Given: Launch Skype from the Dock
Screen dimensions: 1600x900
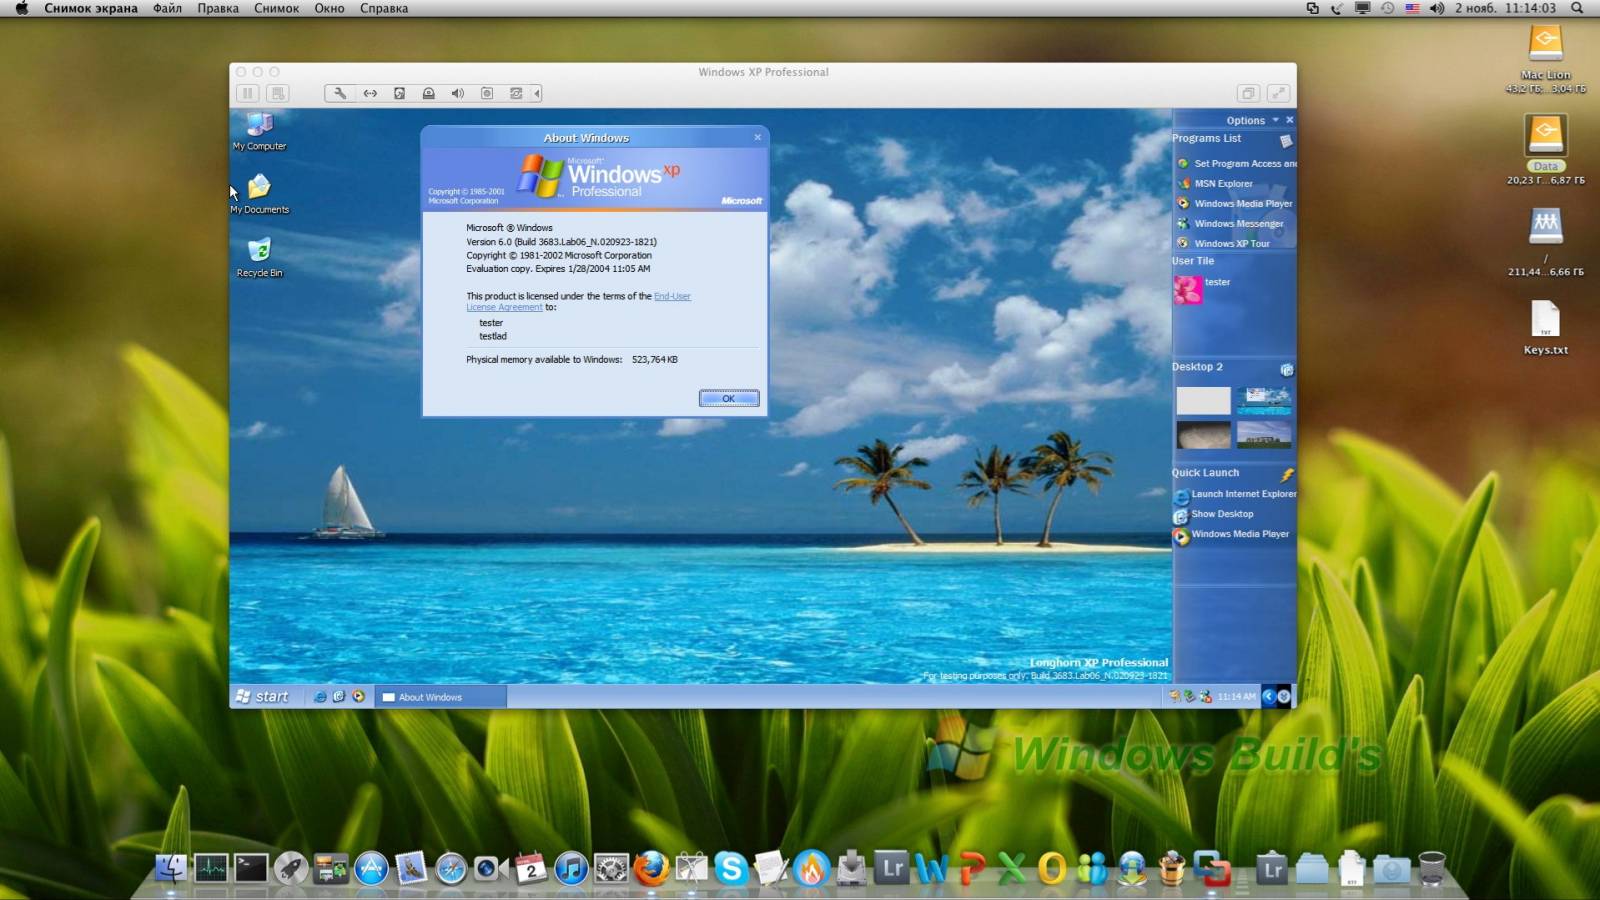Looking at the screenshot, I should [731, 868].
